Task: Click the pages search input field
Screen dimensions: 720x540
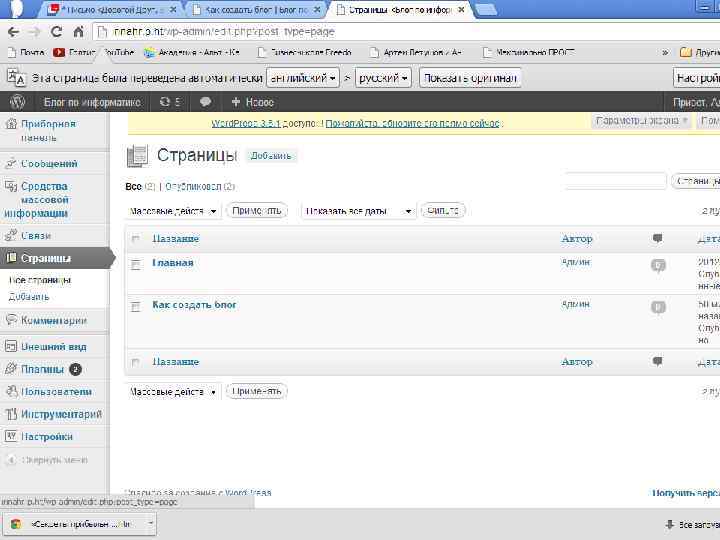Action: (616, 180)
